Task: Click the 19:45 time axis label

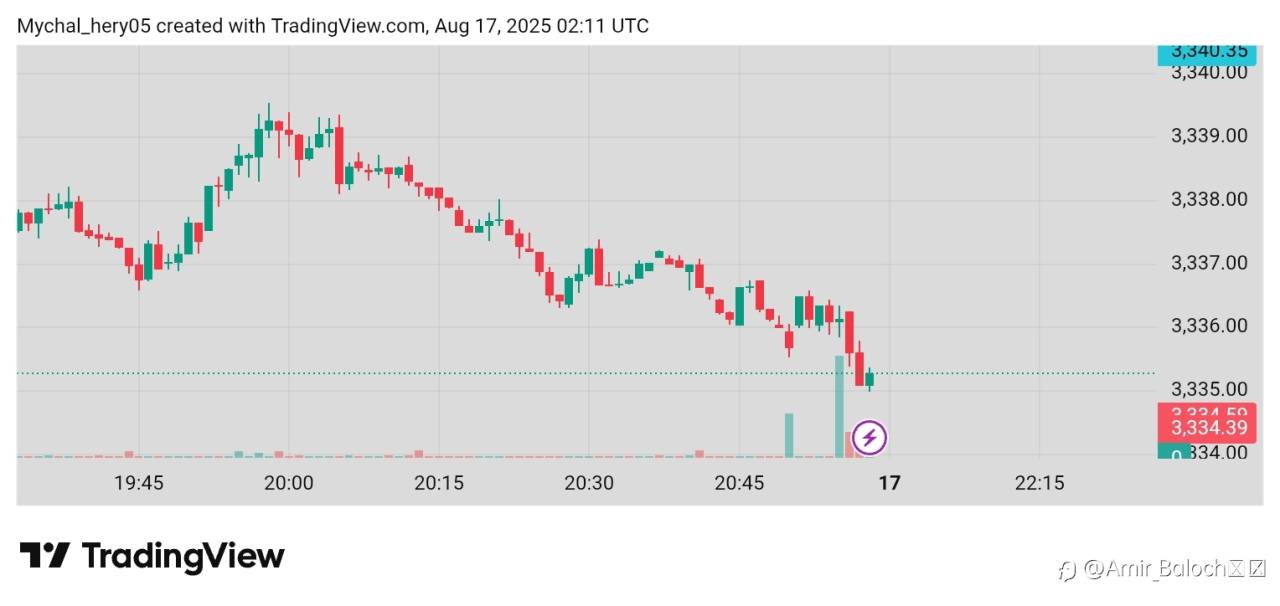Action: click(139, 484)
